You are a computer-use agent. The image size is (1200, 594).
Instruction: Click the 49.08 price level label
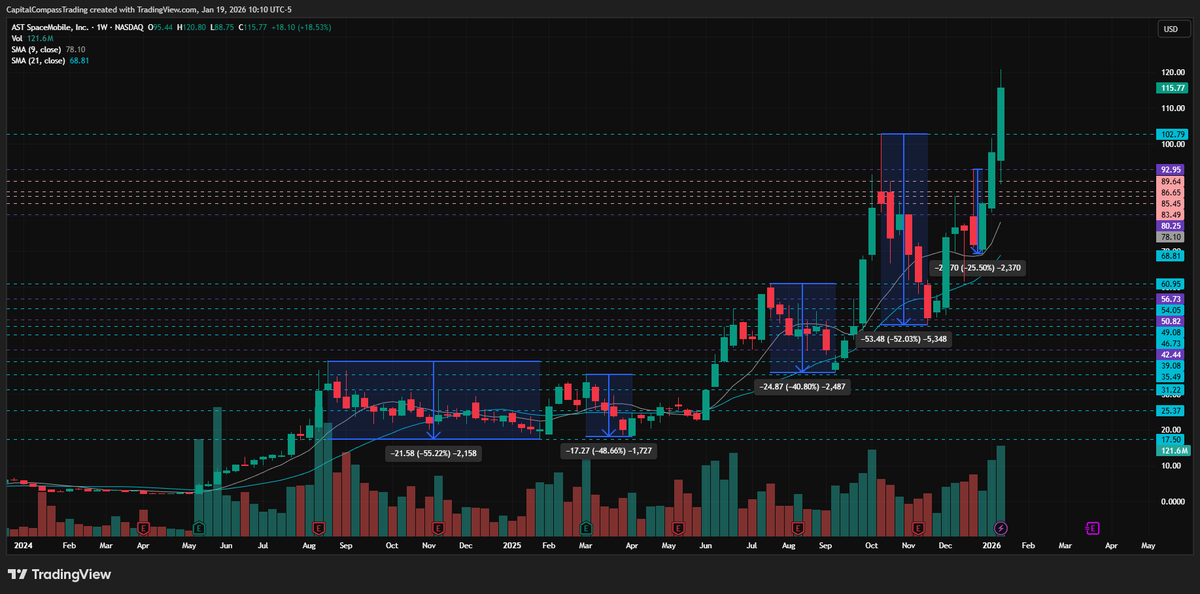point(1171,332)
